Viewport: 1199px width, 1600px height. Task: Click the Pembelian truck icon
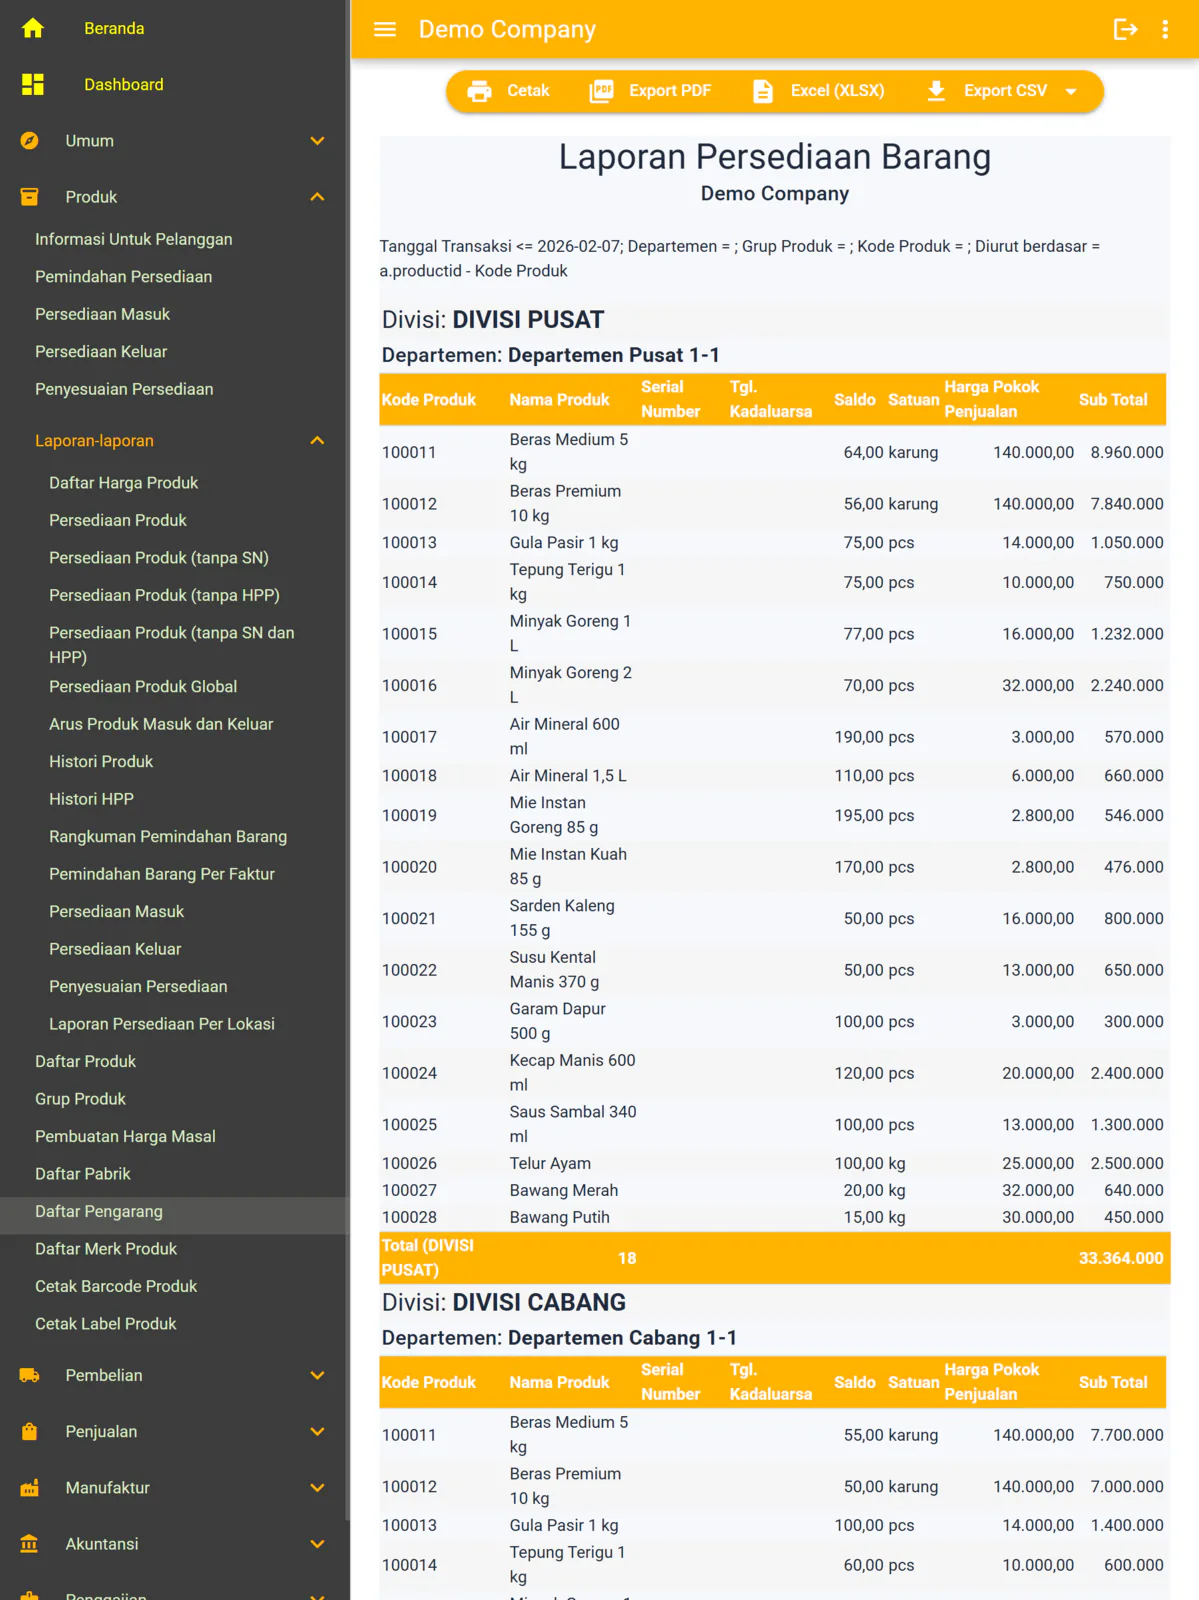pyautogui.click(x=30, y=1375)
